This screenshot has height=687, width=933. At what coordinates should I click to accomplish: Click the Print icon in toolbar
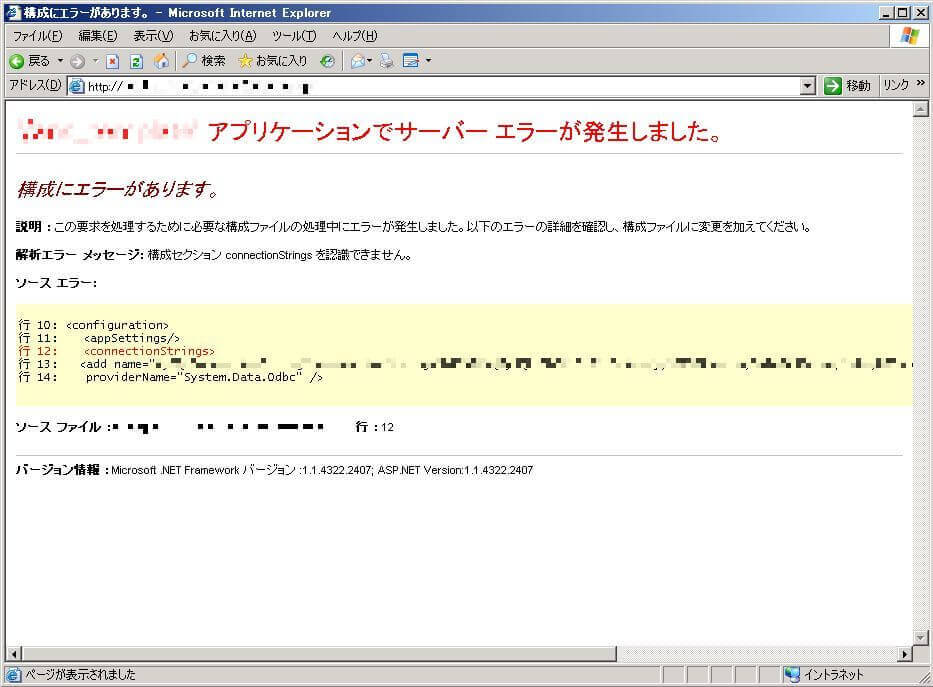(x=386, y=61)
